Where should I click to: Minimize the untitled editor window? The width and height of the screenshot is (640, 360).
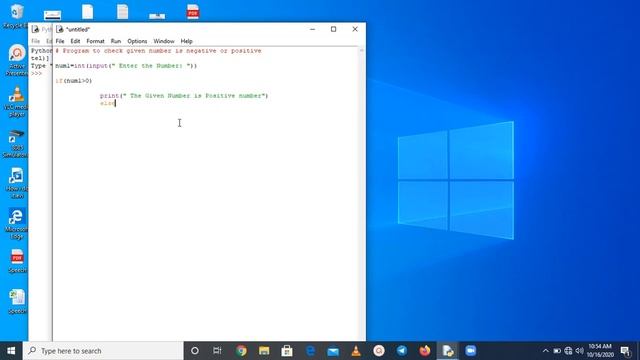[313, 29]
